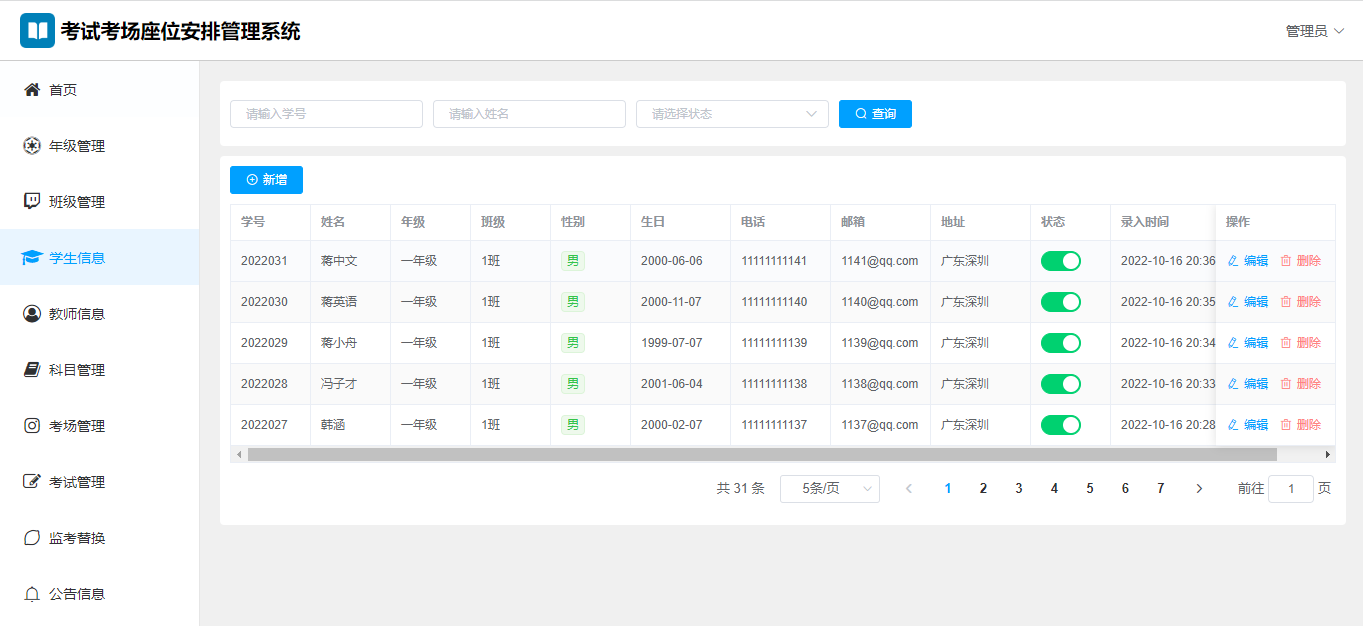Open the 管理员 user dropdown menu
Image resolution: width=1363 pixels, height=626 pixels.
pyautogui.click(x=1314, y=31)
